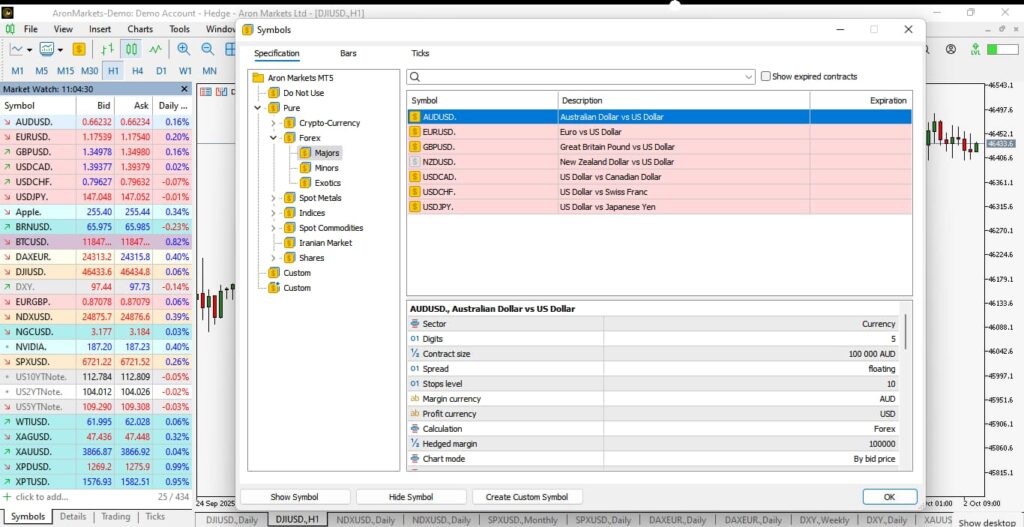Click the search magnifier in Symbols dialog
Screen dimensions: 1024x527
pyautogui.click(x=415, y=77)
